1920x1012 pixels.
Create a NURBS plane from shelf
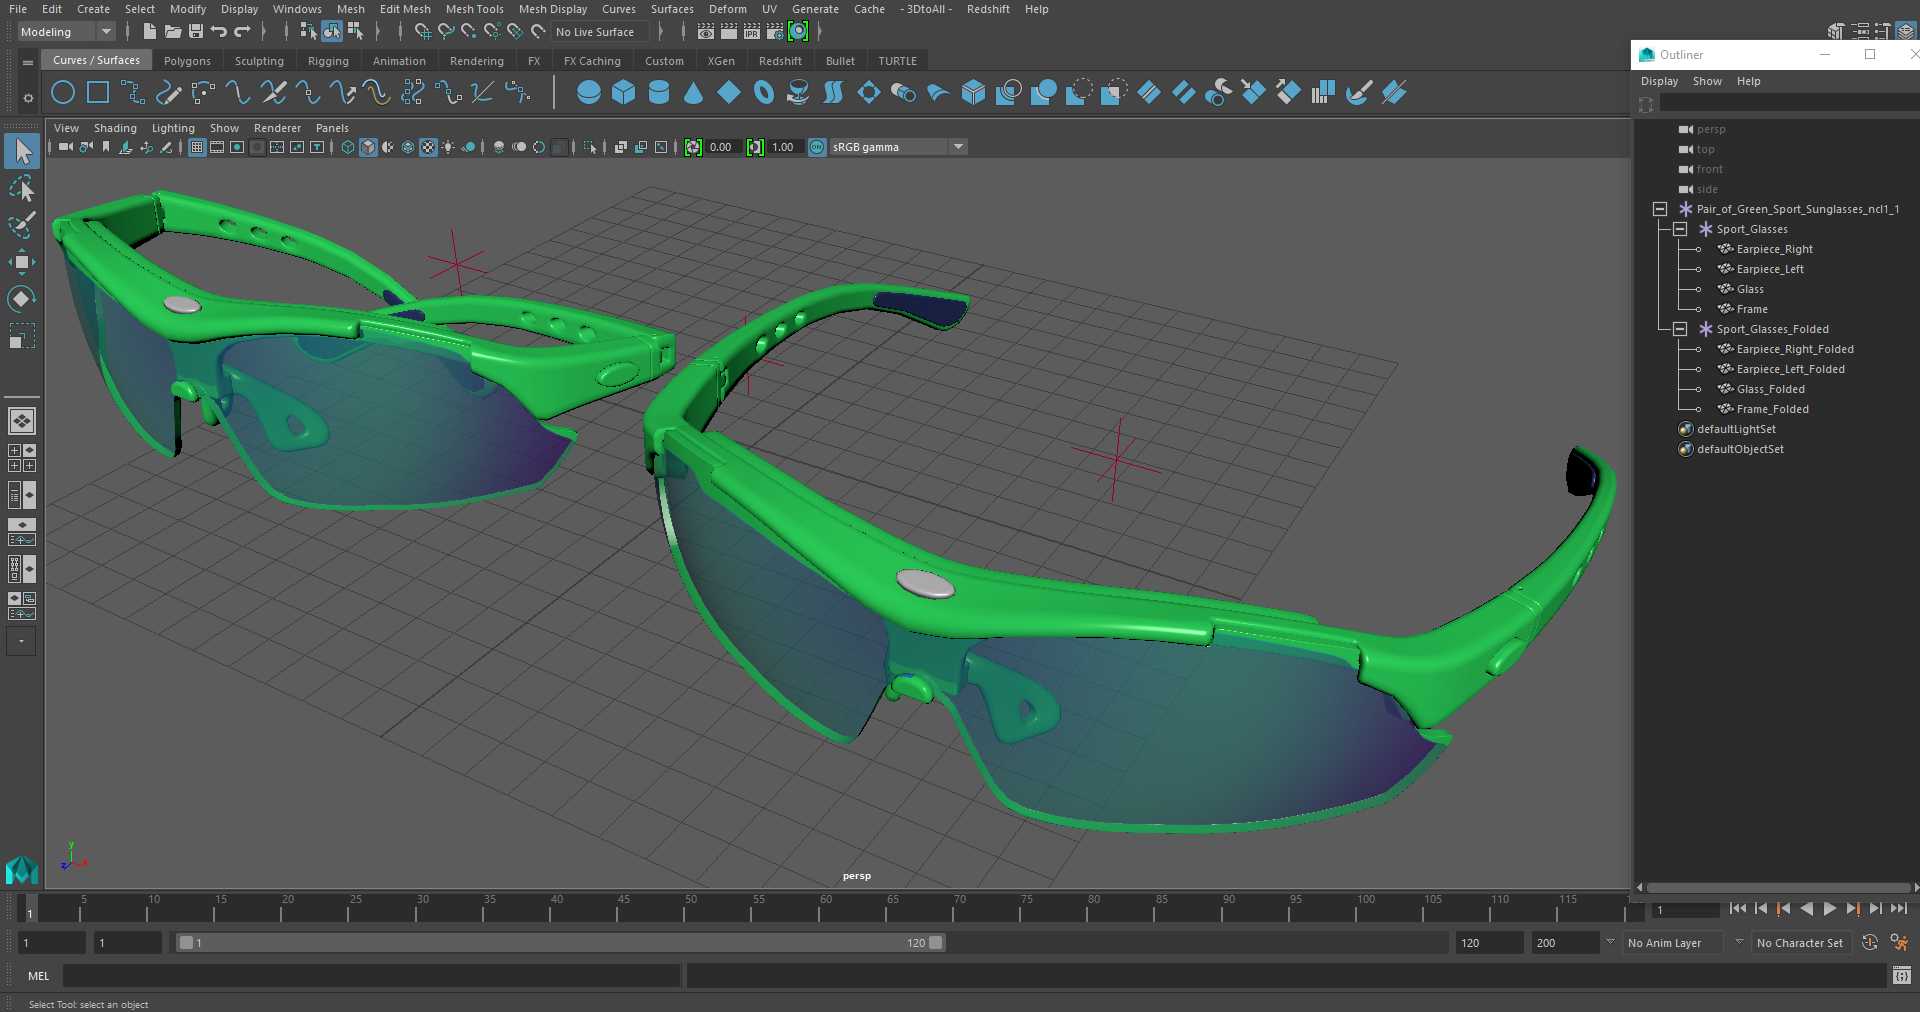(x=729, y=93)
